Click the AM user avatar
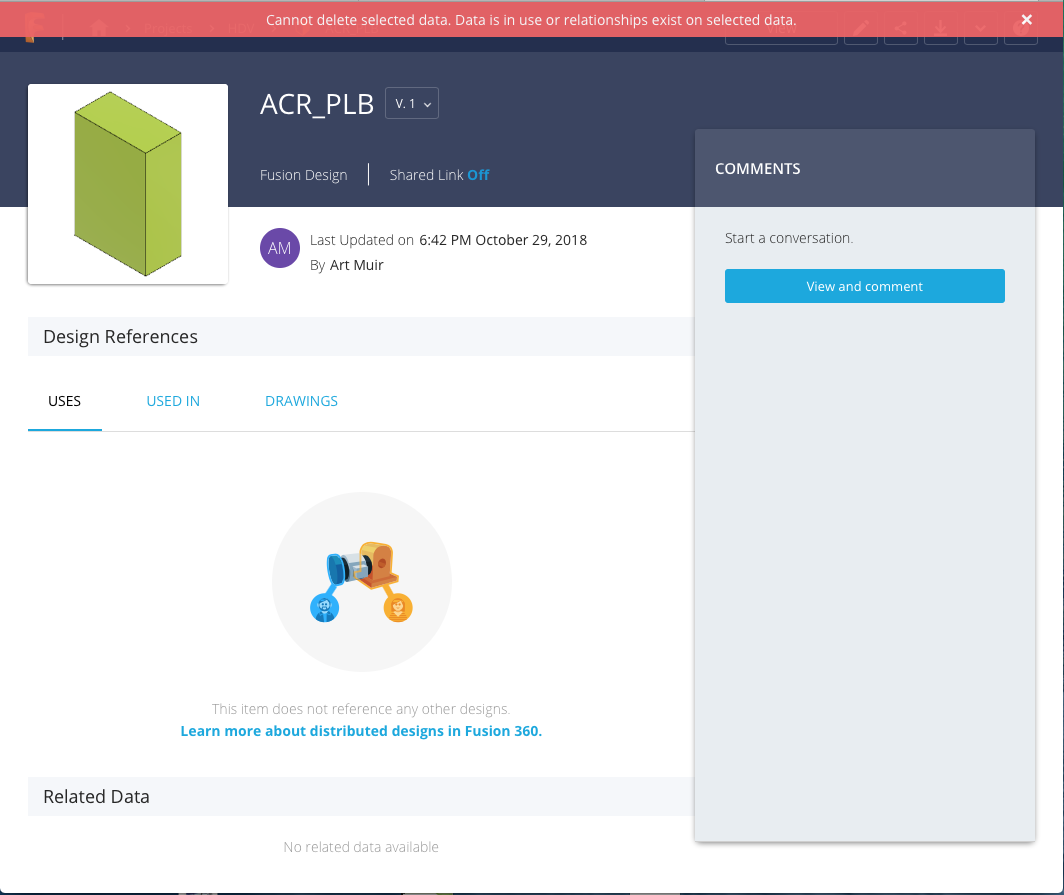The height and width of the screenshot is (895, 1064). [280, 248]
